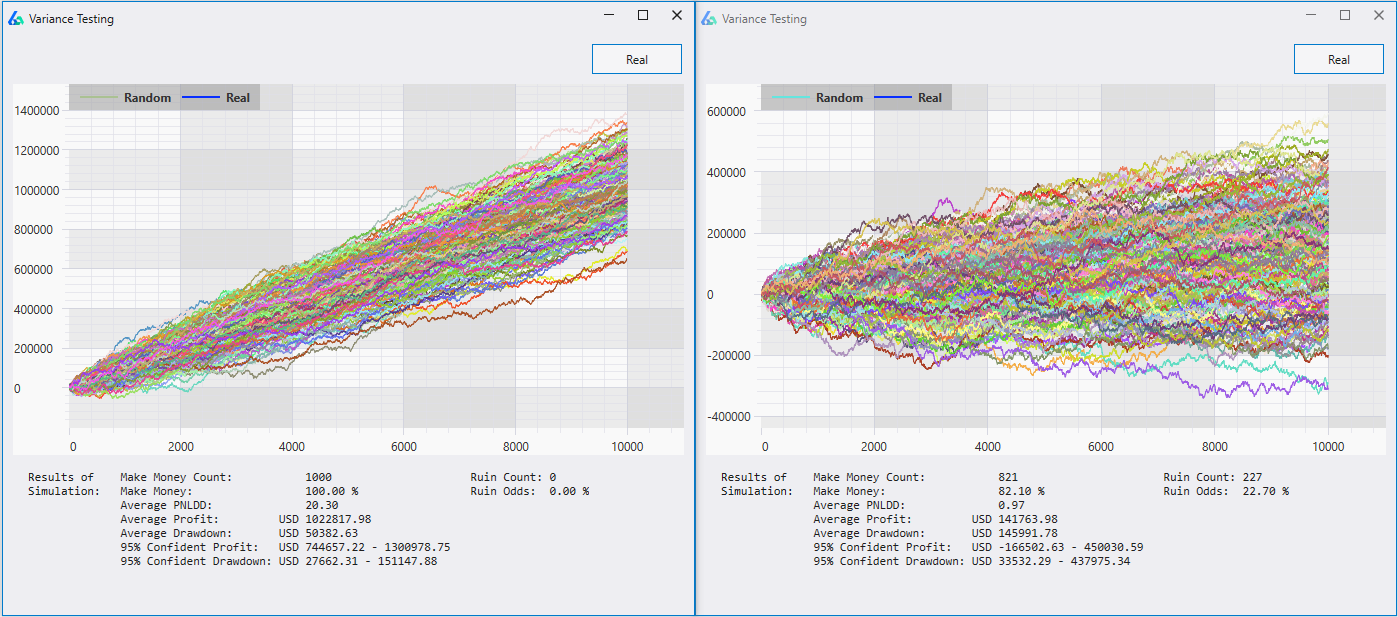Toggle the Random series label in left chart legend
Viewport: 1398px width, 617px height.
[147, 98]
